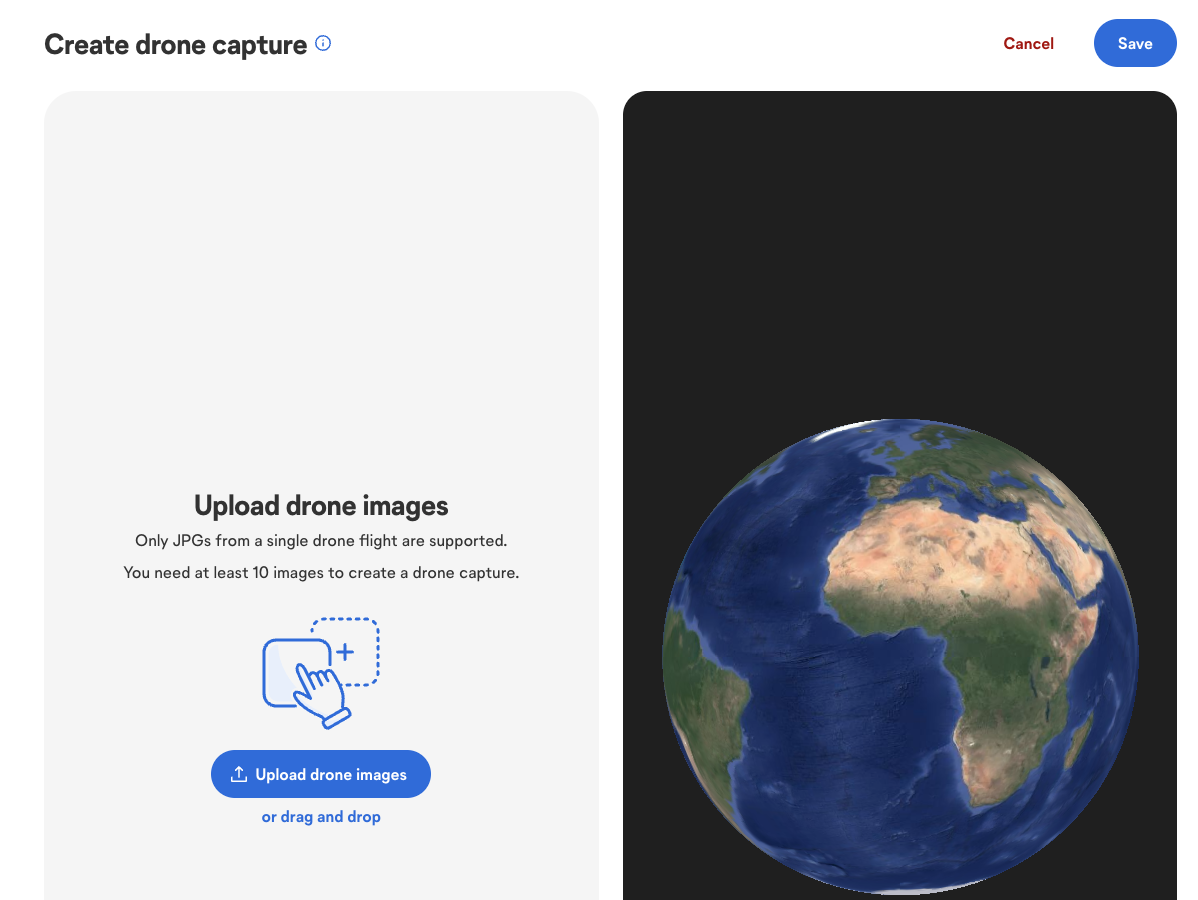Click the hand cursor in the upload illustration
Image resolution: width=1198 pixels, height=900 pixels.
319,695
